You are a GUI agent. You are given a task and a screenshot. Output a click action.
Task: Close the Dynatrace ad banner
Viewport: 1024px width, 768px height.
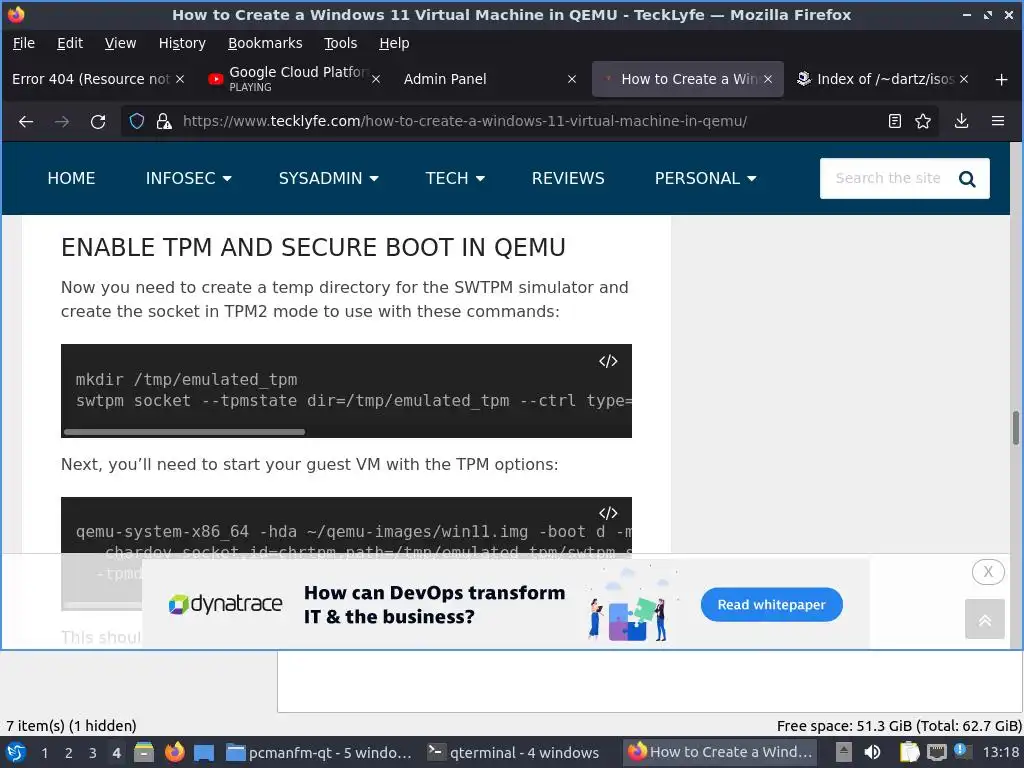point(988,572)
